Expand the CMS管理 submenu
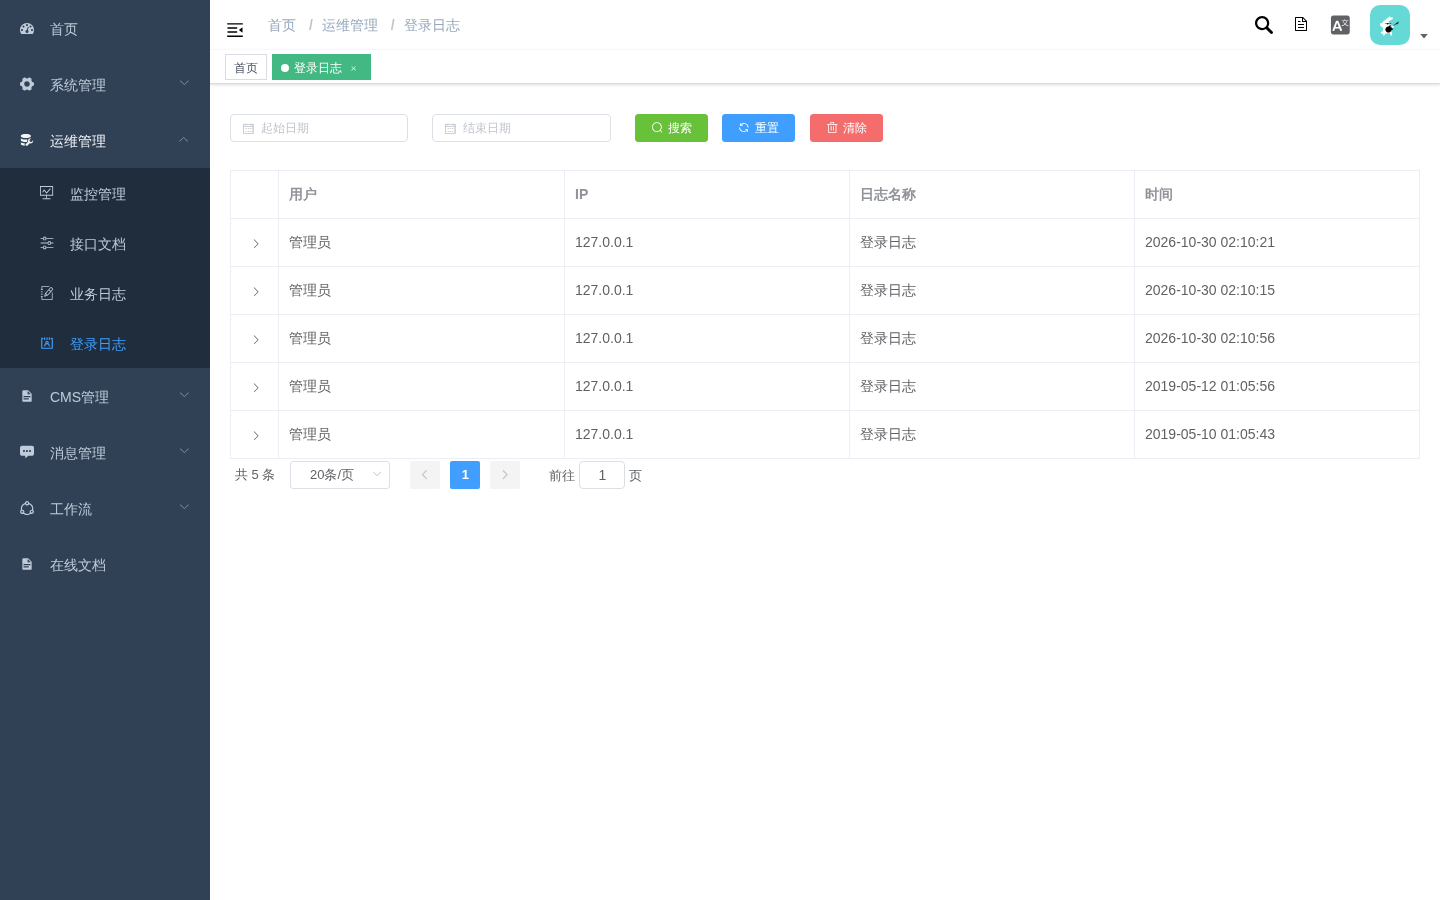 point(184,395)
